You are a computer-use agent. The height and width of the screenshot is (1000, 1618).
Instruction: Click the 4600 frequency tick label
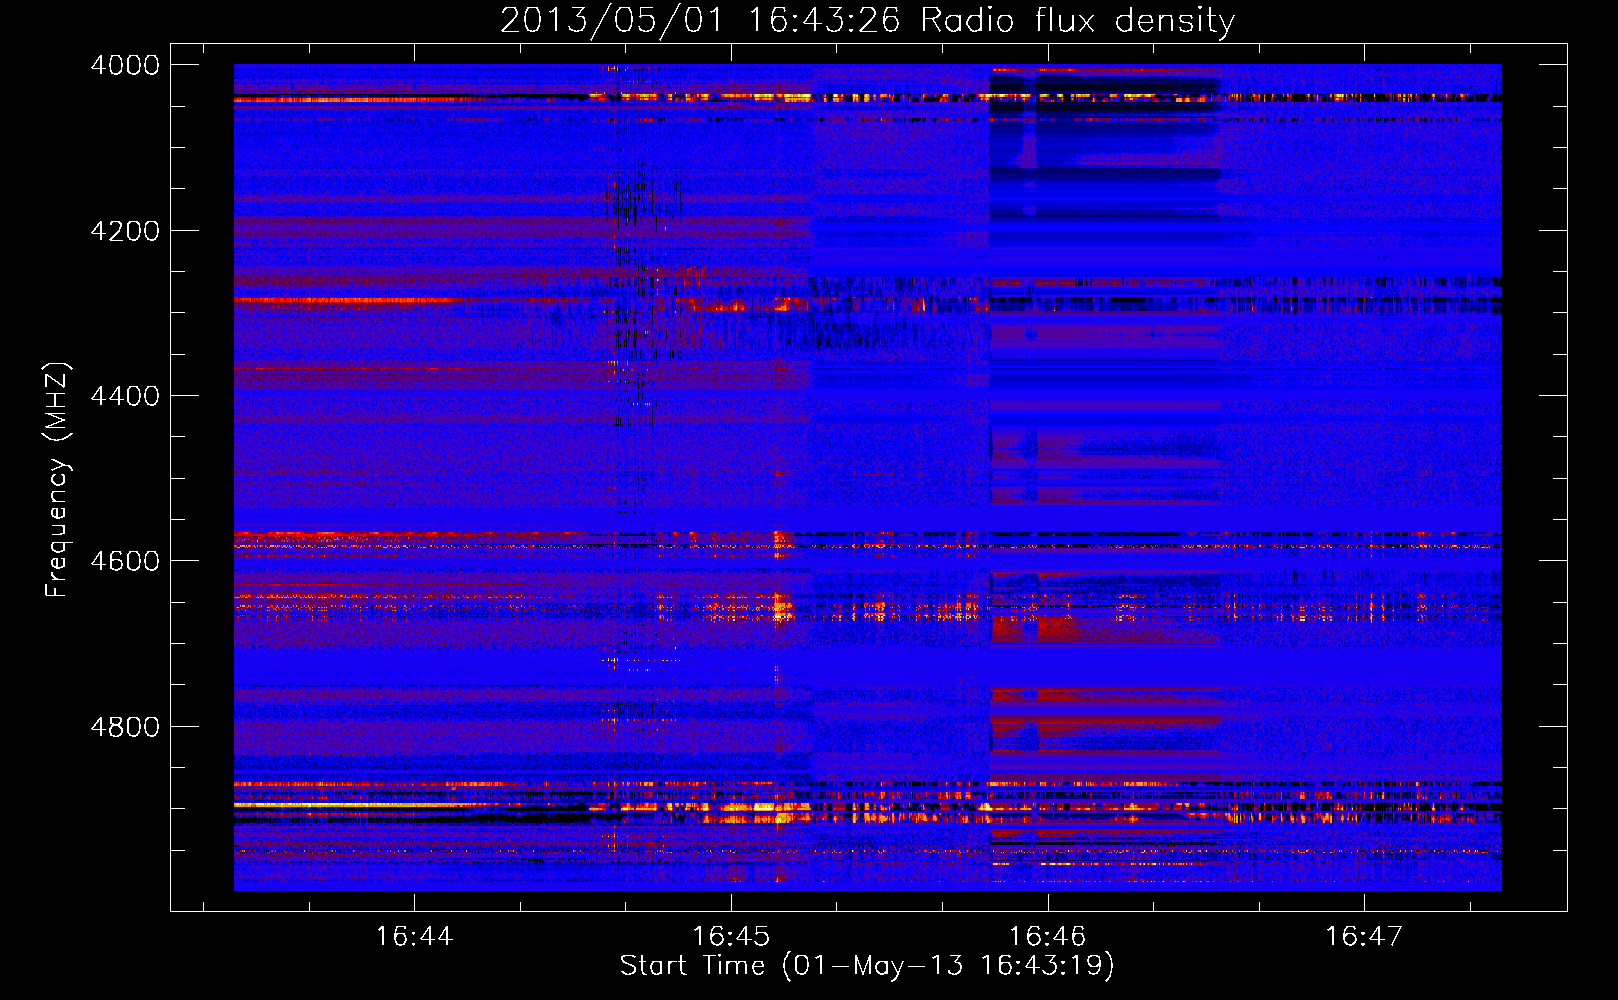point(125,561)
